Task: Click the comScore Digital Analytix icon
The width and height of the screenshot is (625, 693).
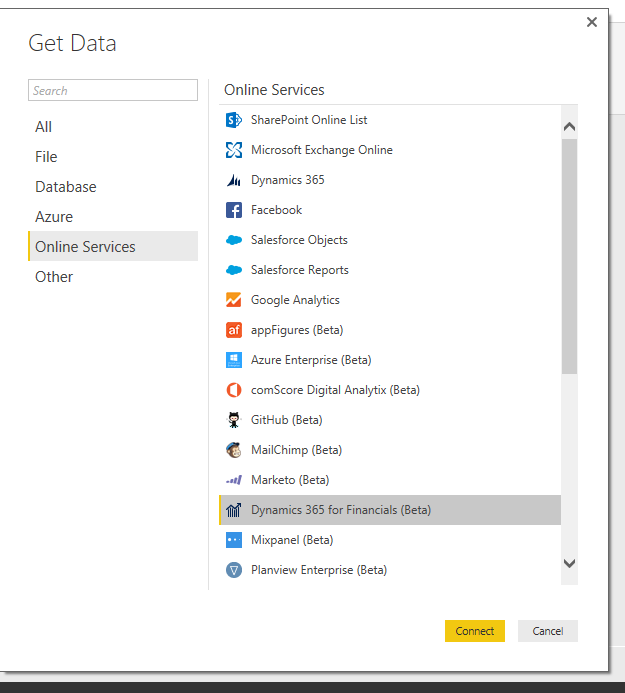Action: pos(234,390)
